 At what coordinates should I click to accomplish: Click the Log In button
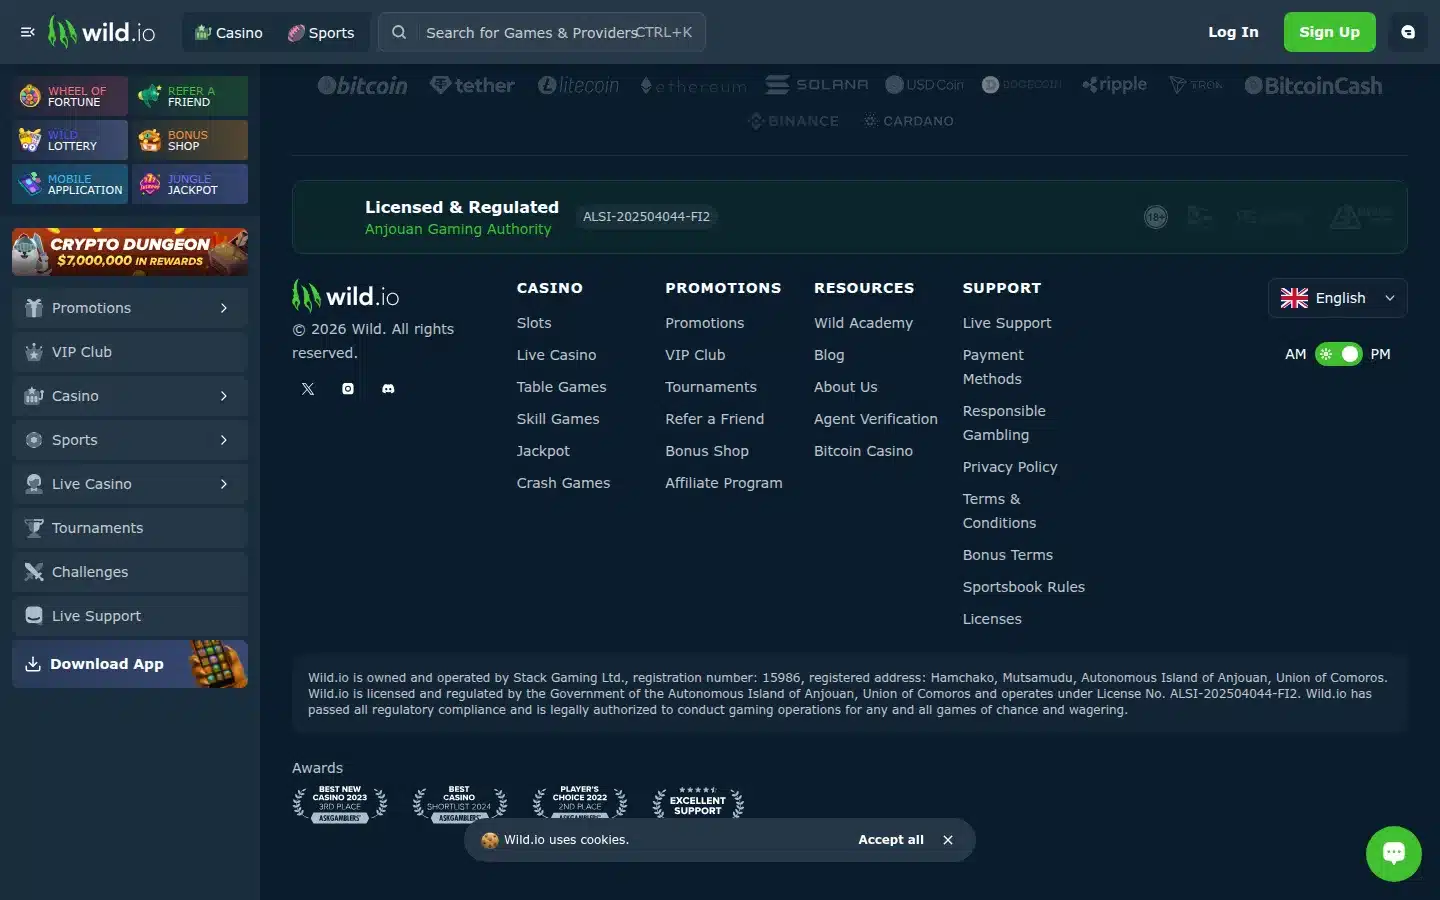[1233, 32]
